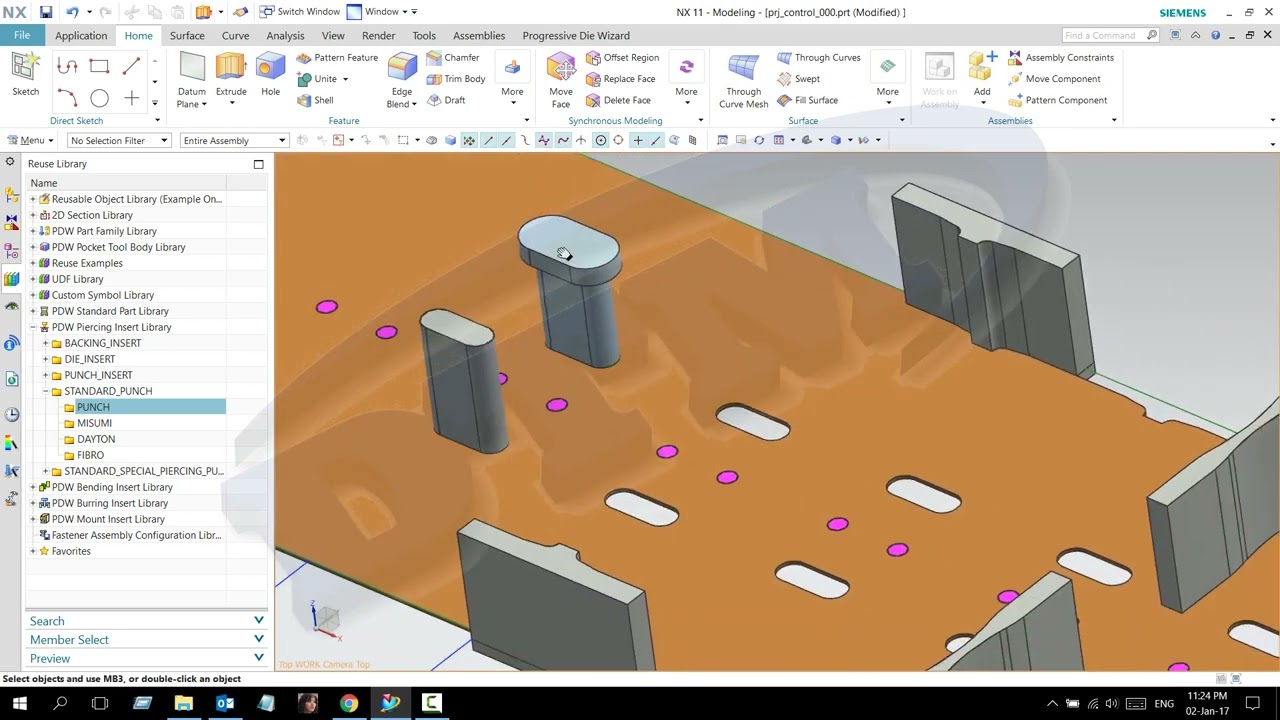Image resolution: width=1280 pixels, height=720 pixels.
Task: Expand the Preview section
Action: pos(146,658)
